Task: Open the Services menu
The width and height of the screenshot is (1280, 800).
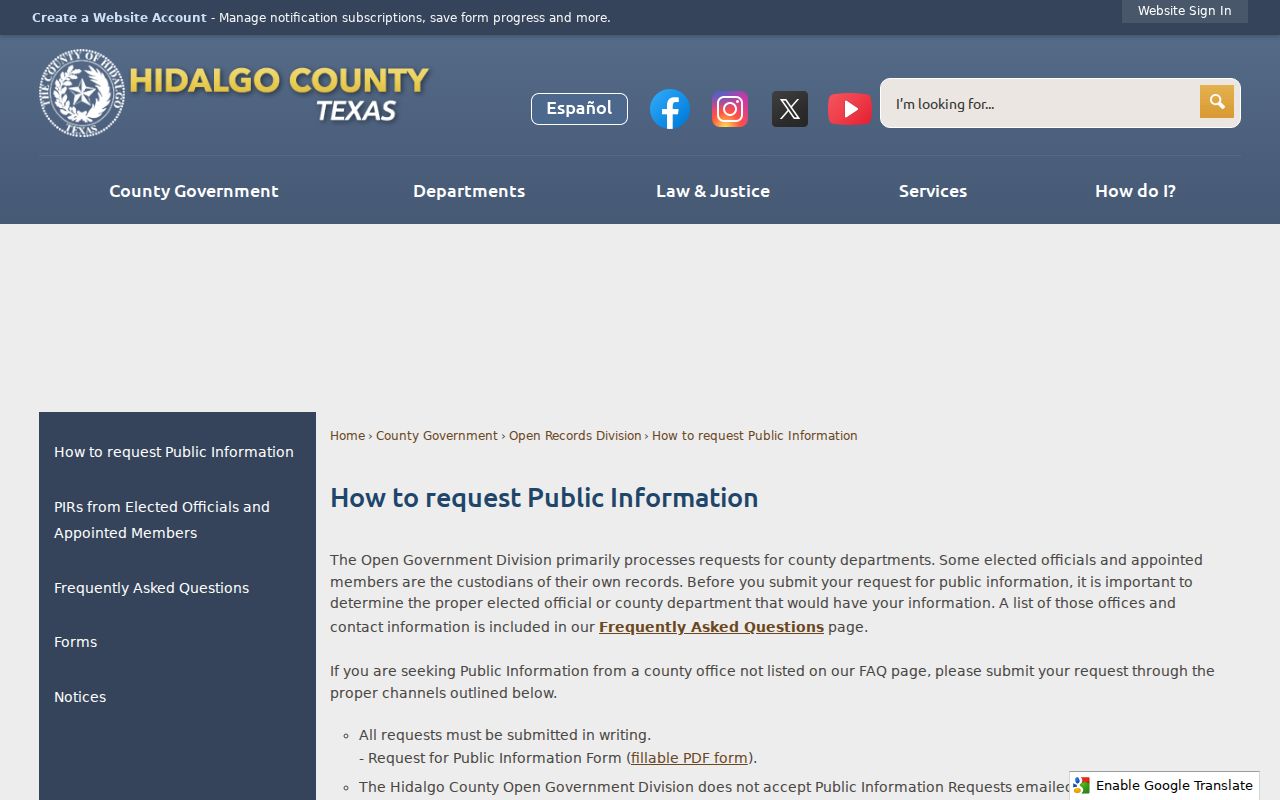Action: point(933,191)
